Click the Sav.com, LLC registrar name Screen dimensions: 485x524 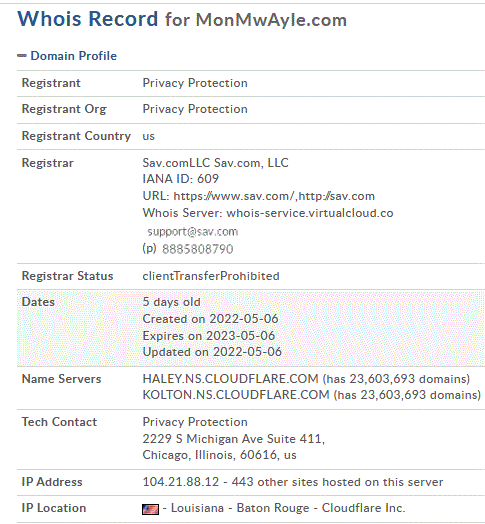[x=251, y=163]
